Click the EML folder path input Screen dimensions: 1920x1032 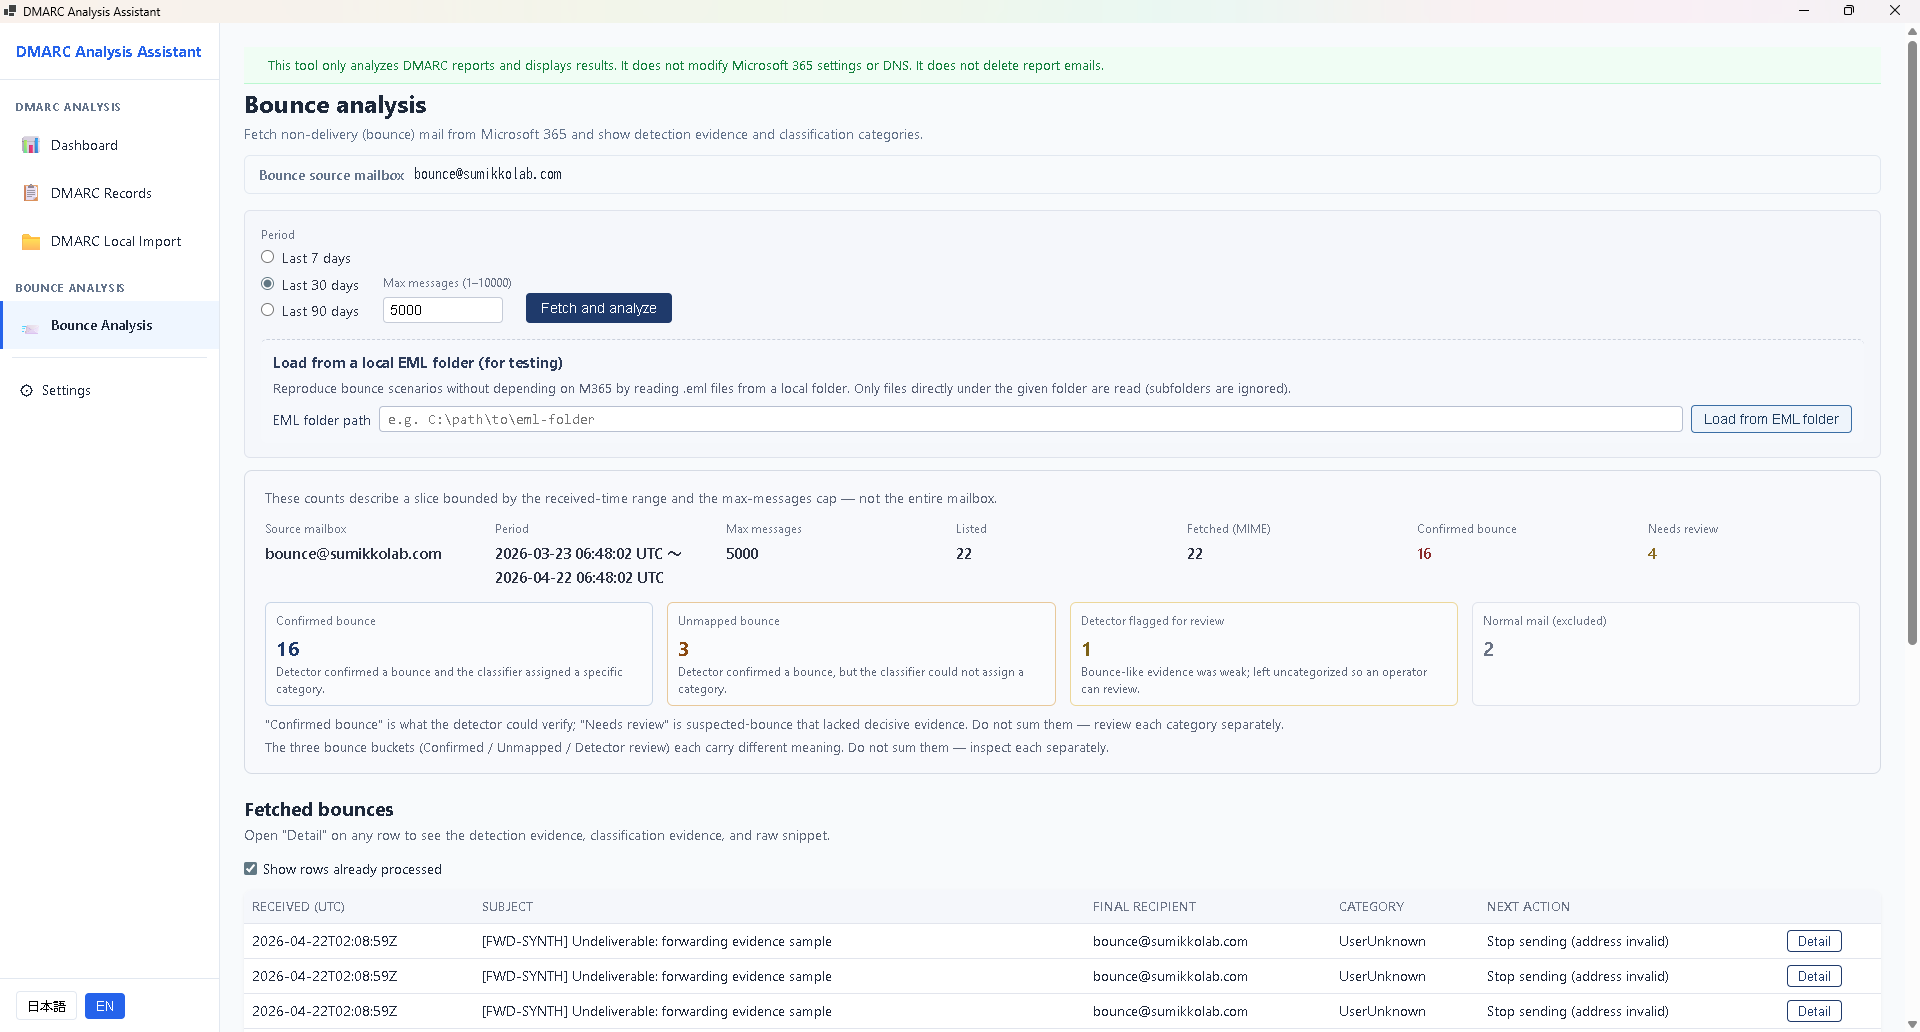[1030, 419]
